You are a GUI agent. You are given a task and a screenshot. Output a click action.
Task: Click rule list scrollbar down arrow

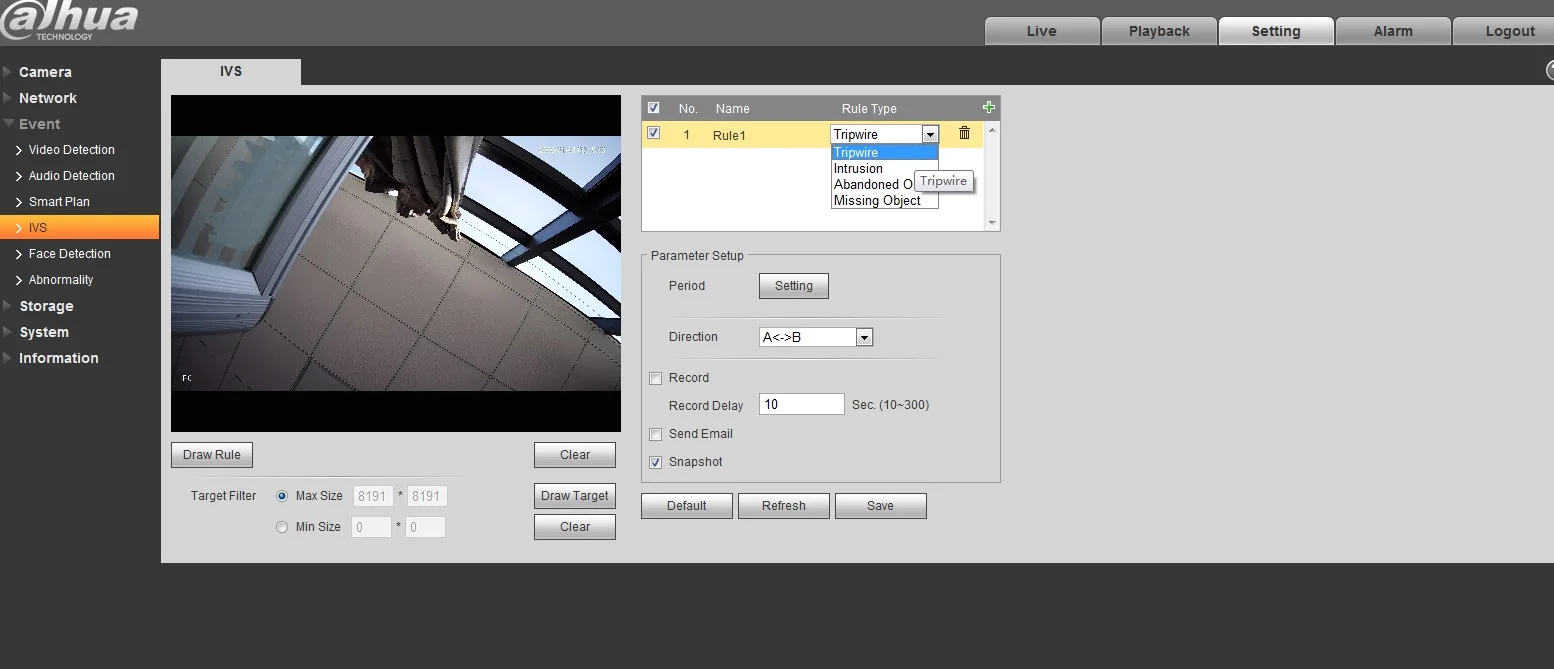tap(992, 223)
